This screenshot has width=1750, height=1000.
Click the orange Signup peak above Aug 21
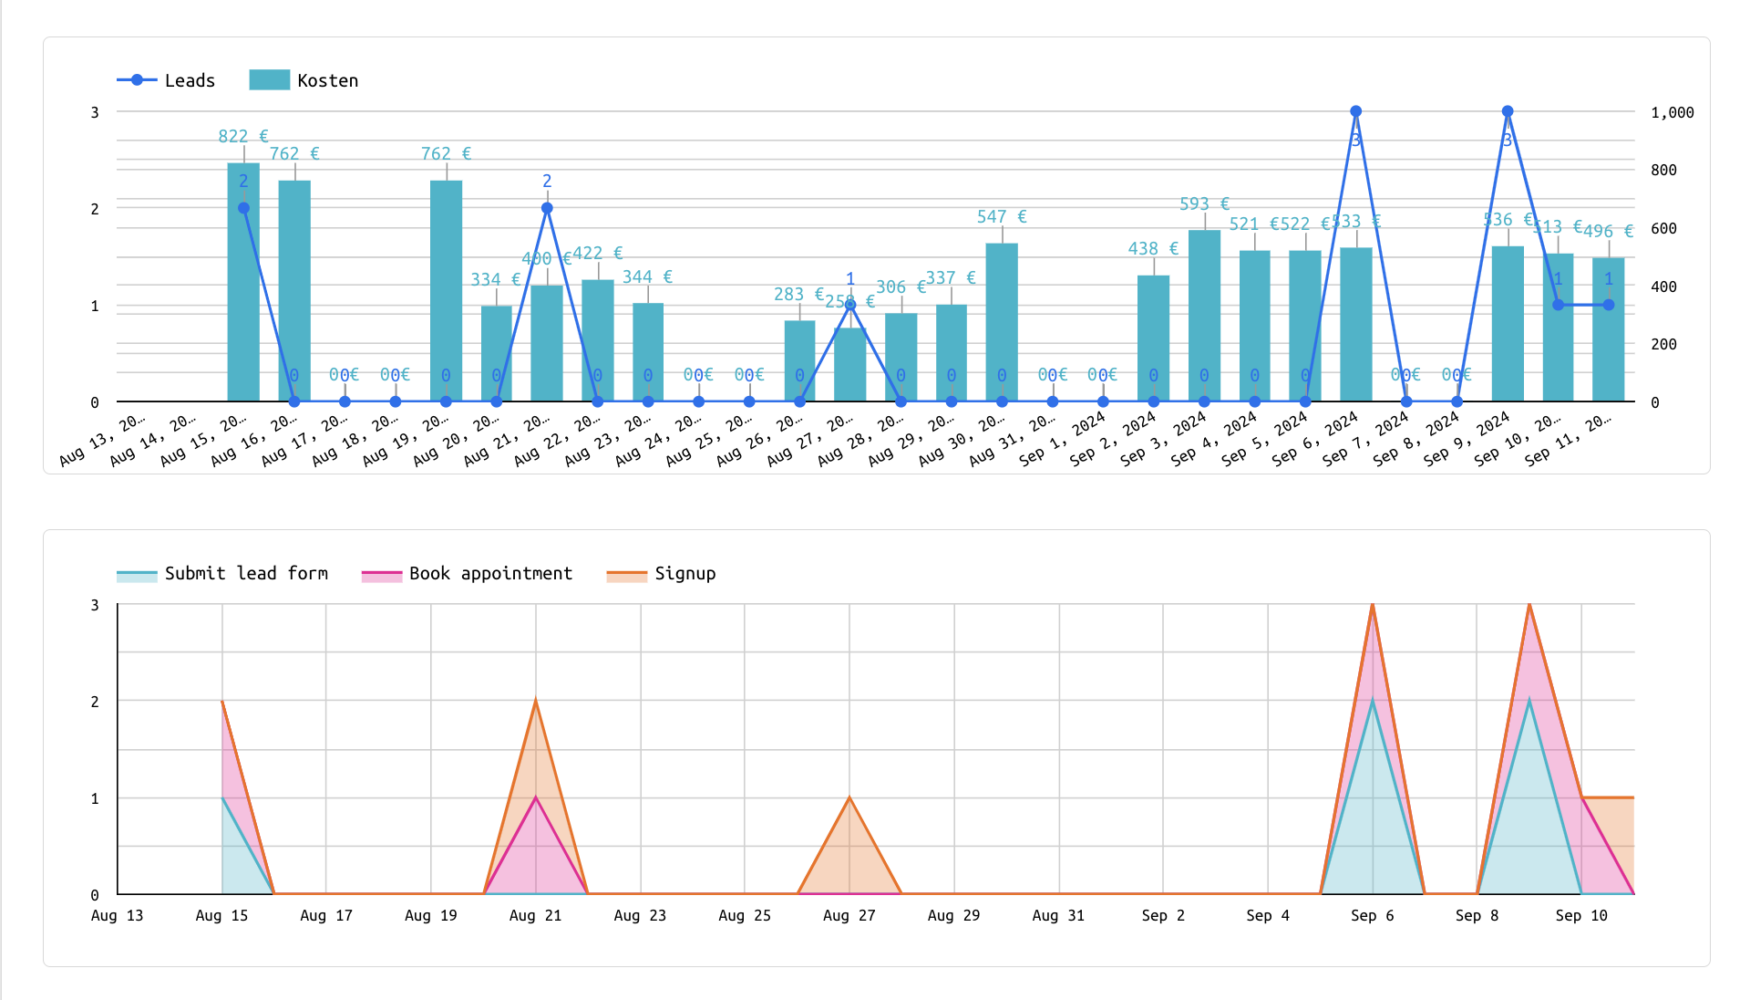(x=536, y=702)
